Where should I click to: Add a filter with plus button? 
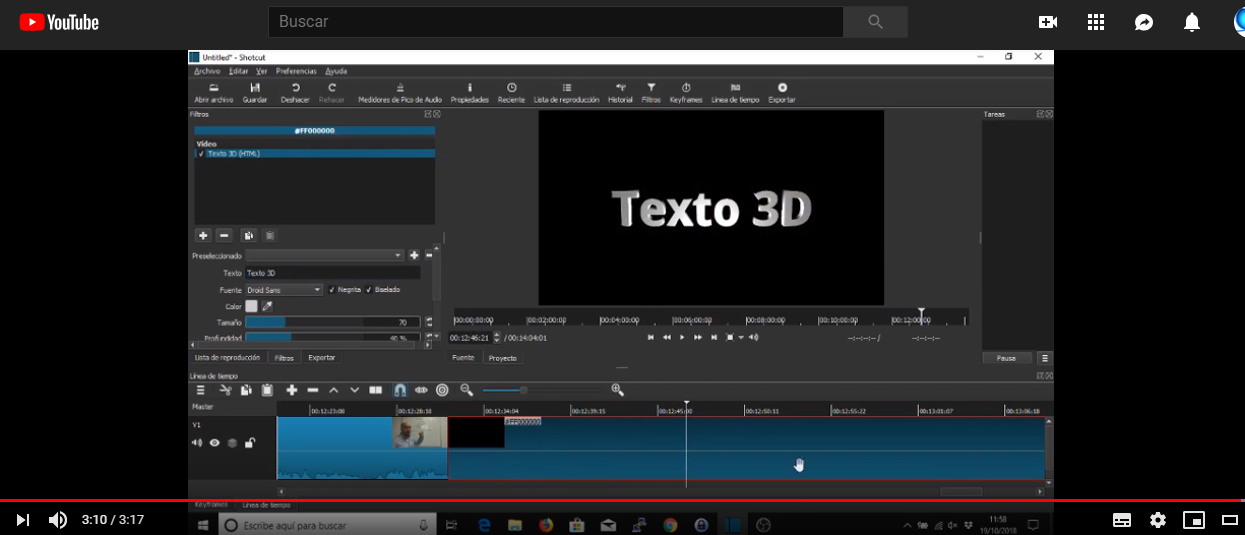(203, 236)
